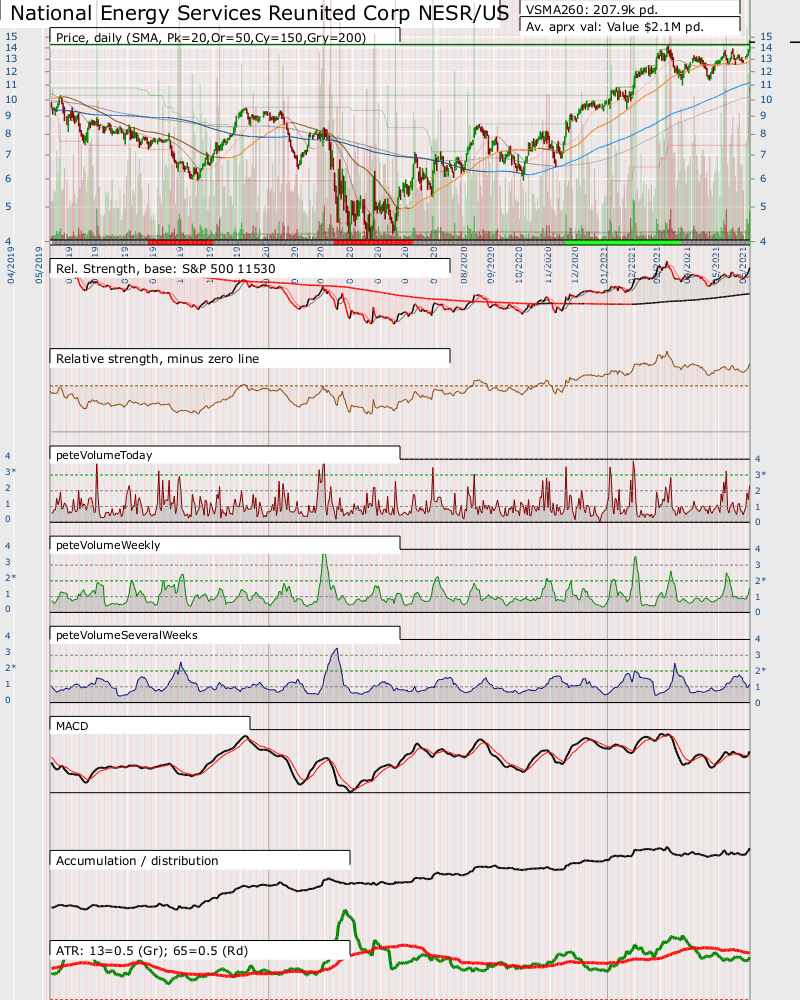The image size is (800, 1000).
Task: Click the MACD panel header
Action: [72, 726]
